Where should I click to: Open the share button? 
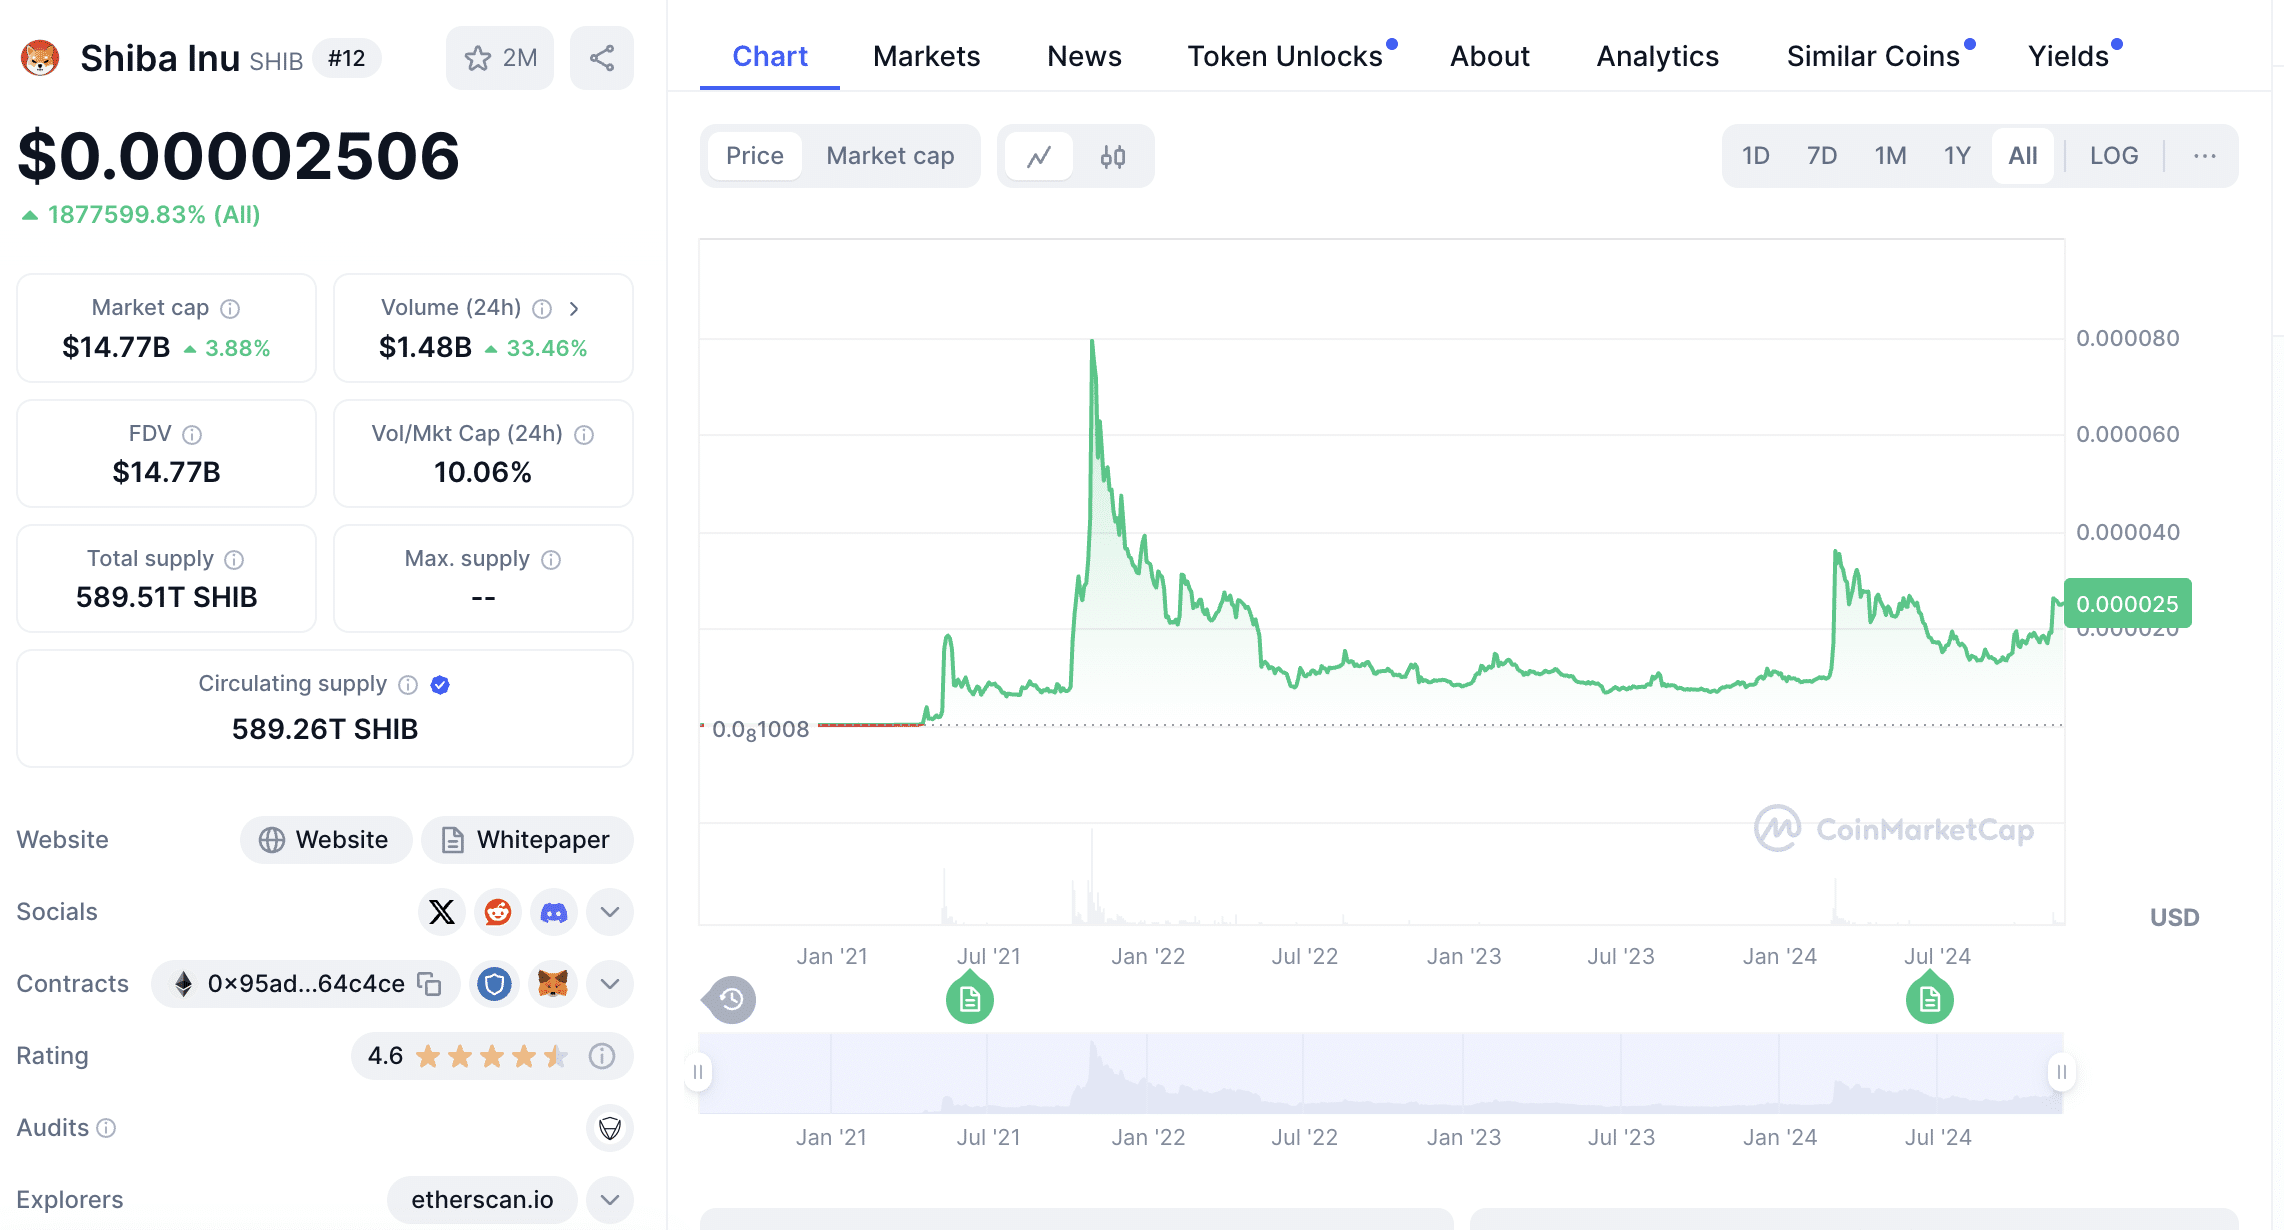point(602,58)
